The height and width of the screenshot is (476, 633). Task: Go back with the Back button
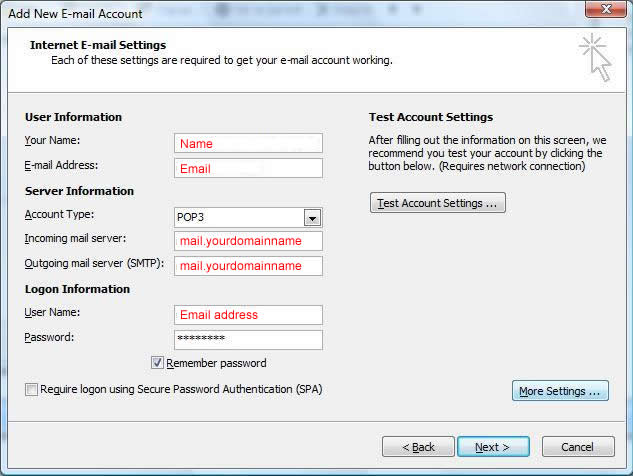(415, 446)
